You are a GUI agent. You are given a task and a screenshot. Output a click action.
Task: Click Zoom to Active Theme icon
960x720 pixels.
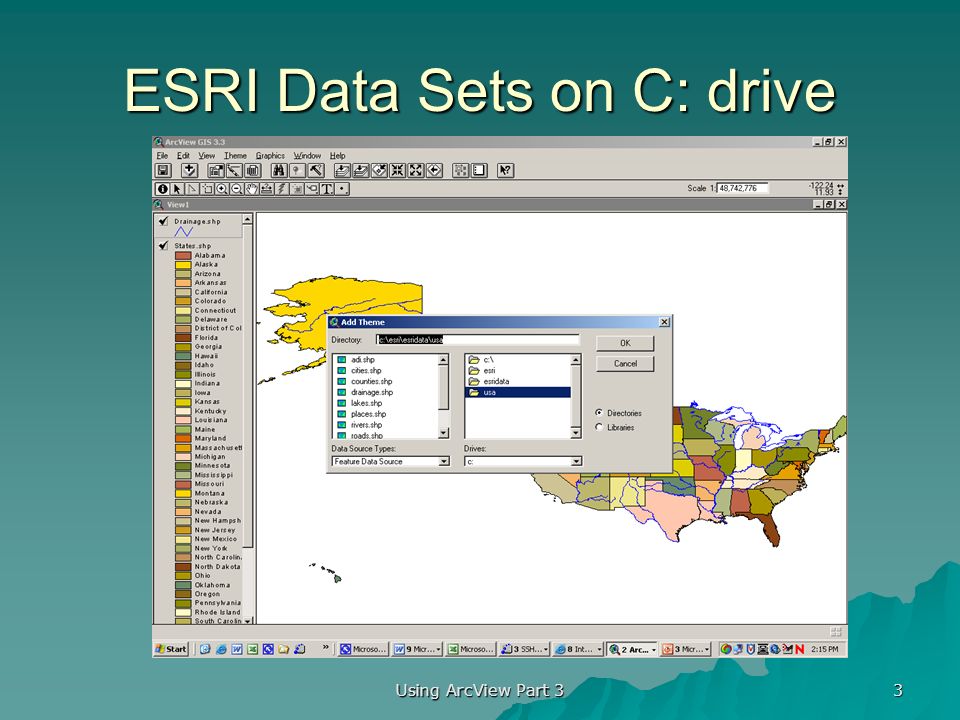(361, 171)
